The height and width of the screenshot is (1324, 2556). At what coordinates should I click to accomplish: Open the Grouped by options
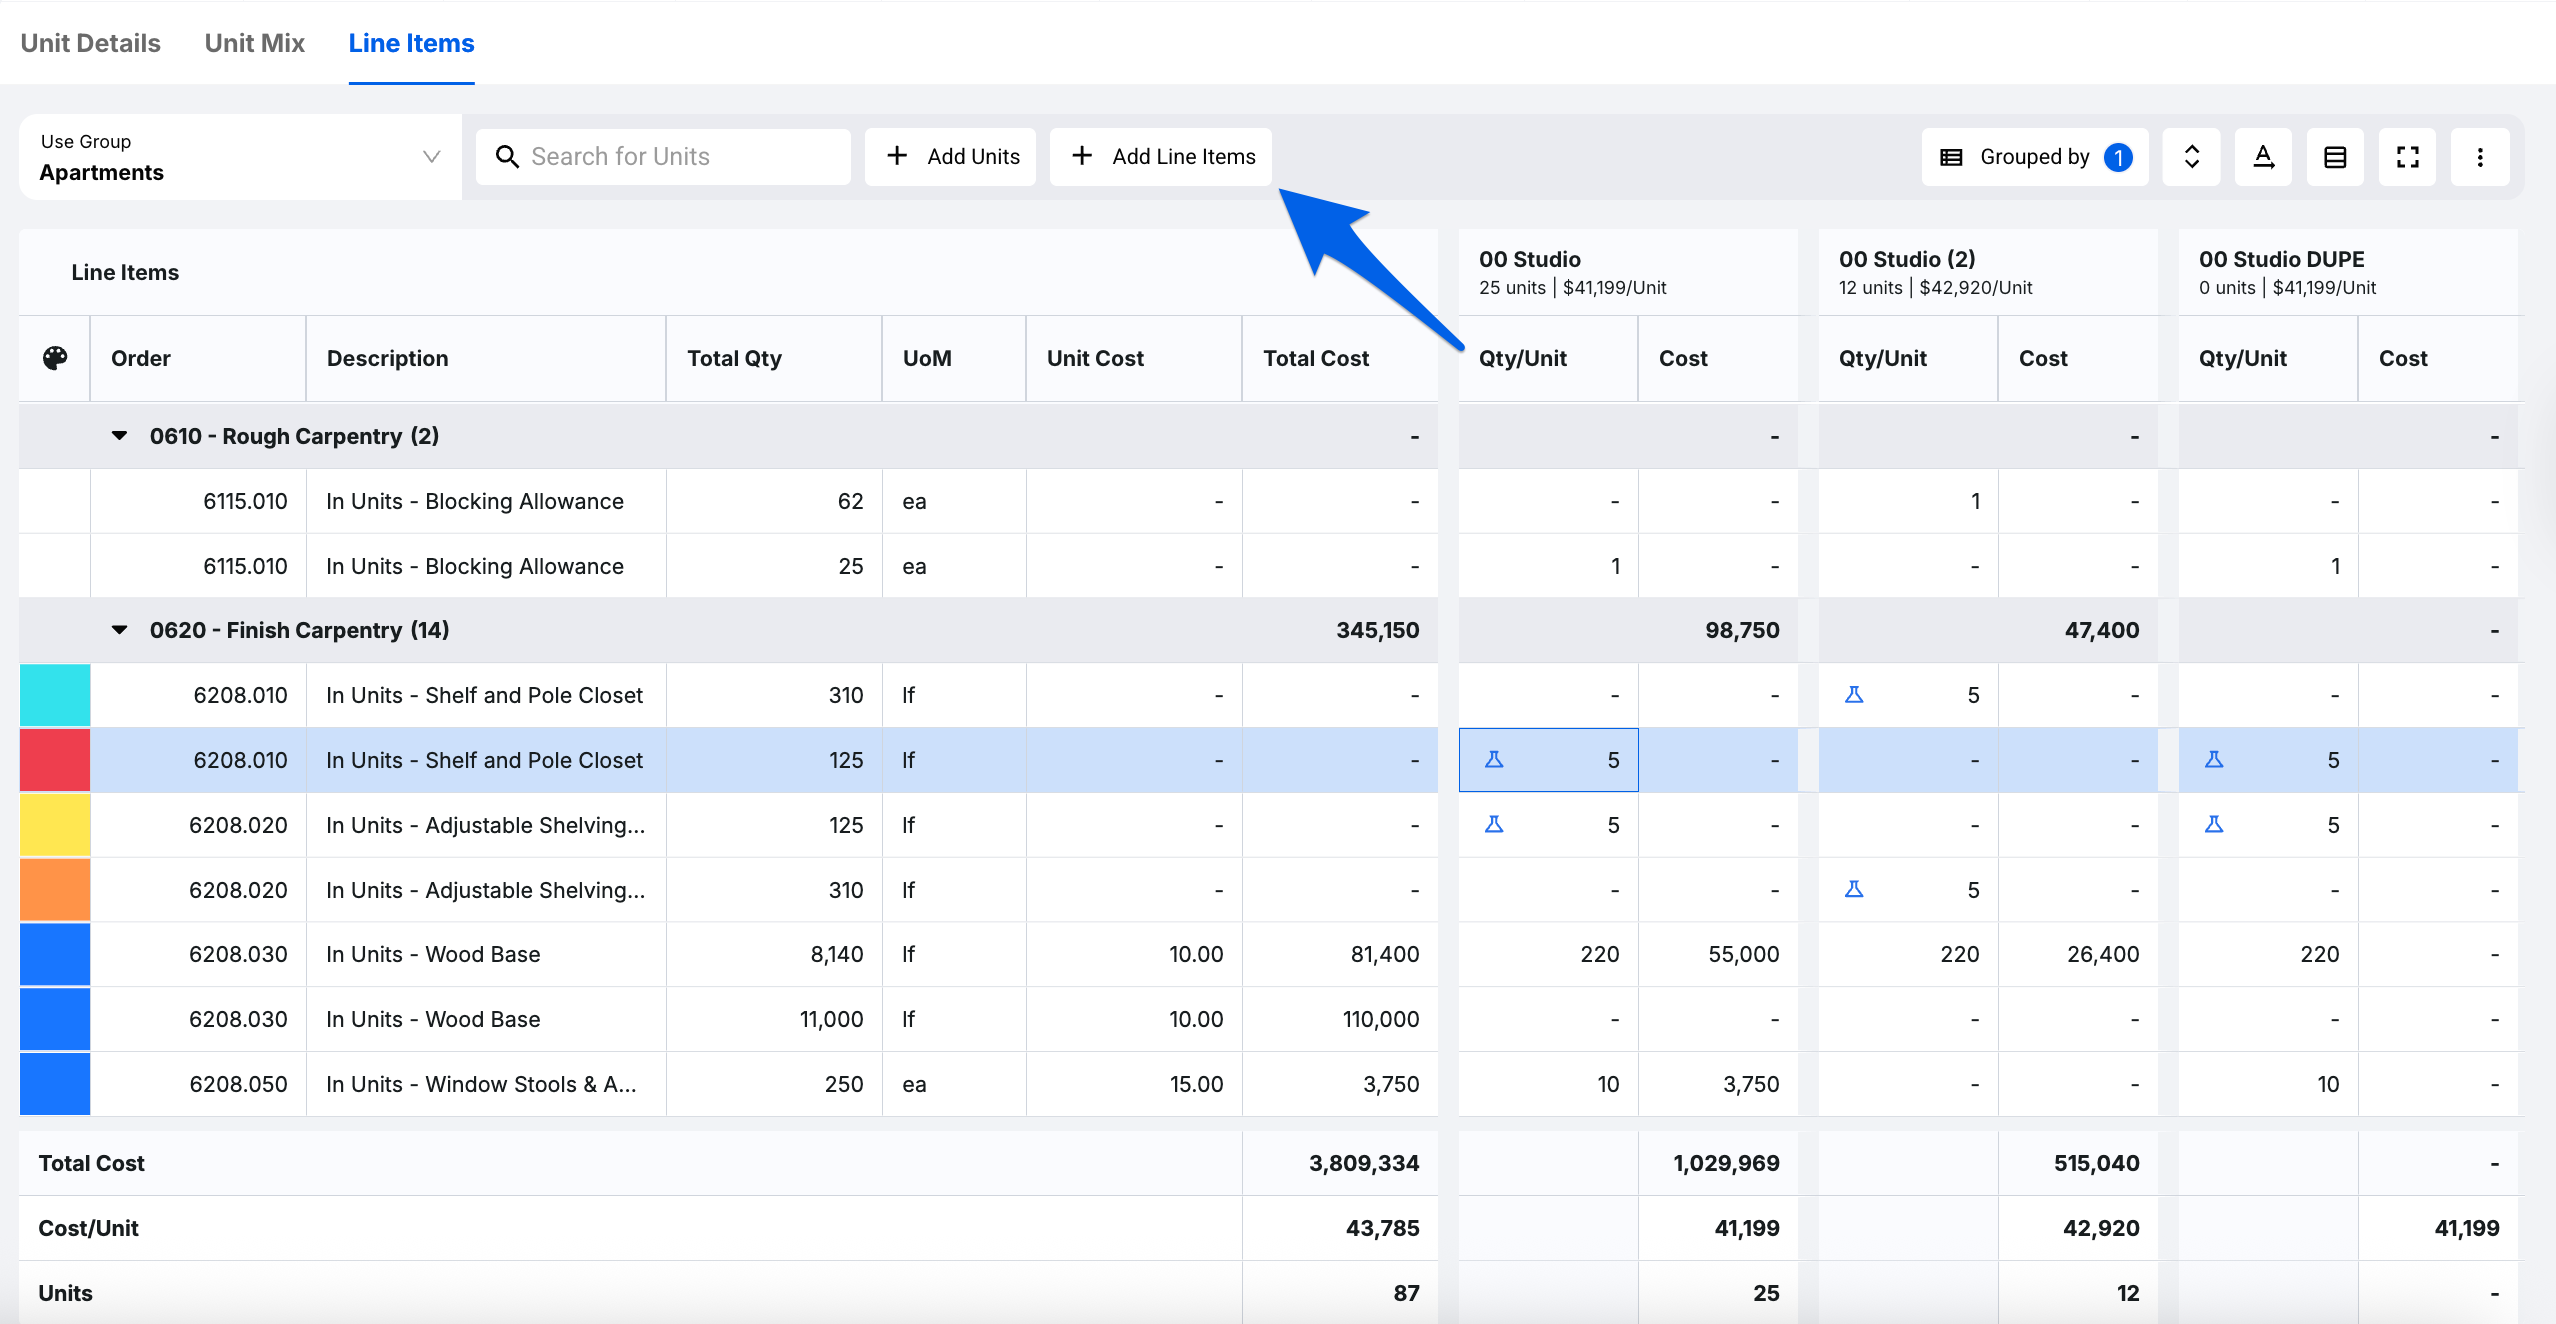tap(2034, 157)
